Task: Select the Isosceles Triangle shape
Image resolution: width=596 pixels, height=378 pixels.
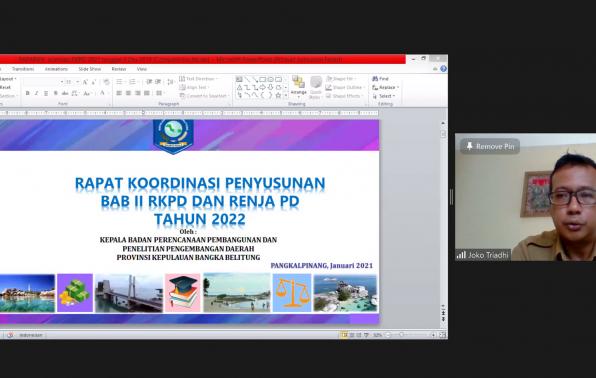Action: point(239,87)
